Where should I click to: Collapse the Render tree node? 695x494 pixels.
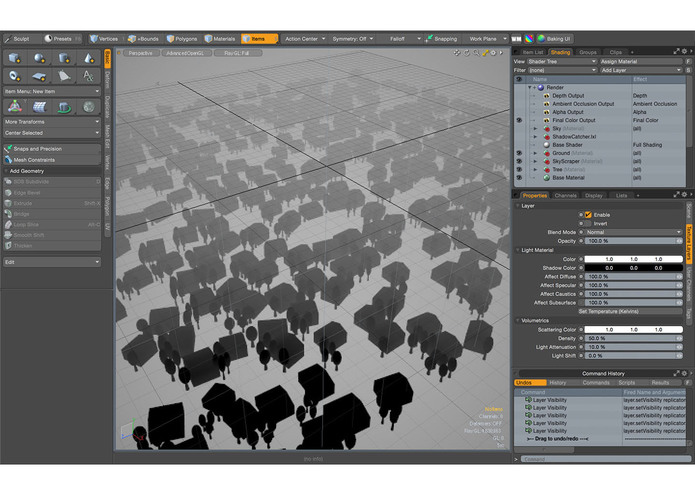[x=530, y=88]
